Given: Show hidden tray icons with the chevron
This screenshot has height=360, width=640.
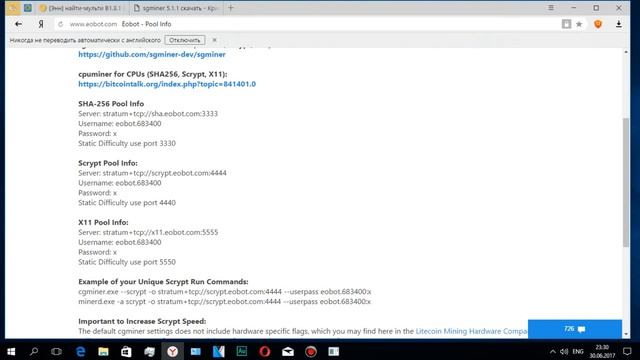Looking at the screenshot, I should click(x=552, y=351).
